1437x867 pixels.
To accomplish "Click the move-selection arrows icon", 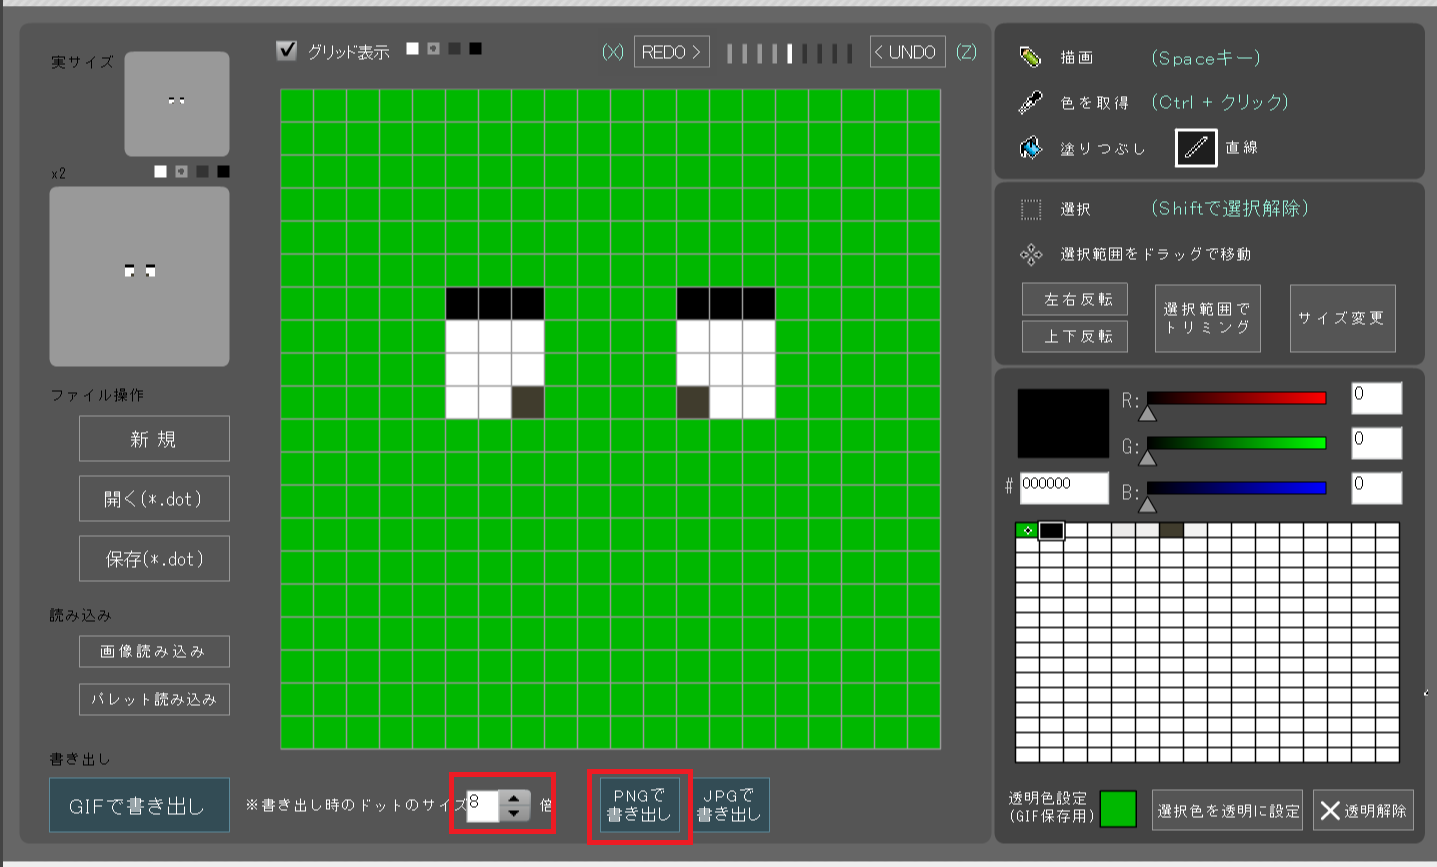I will (1031, 255).
